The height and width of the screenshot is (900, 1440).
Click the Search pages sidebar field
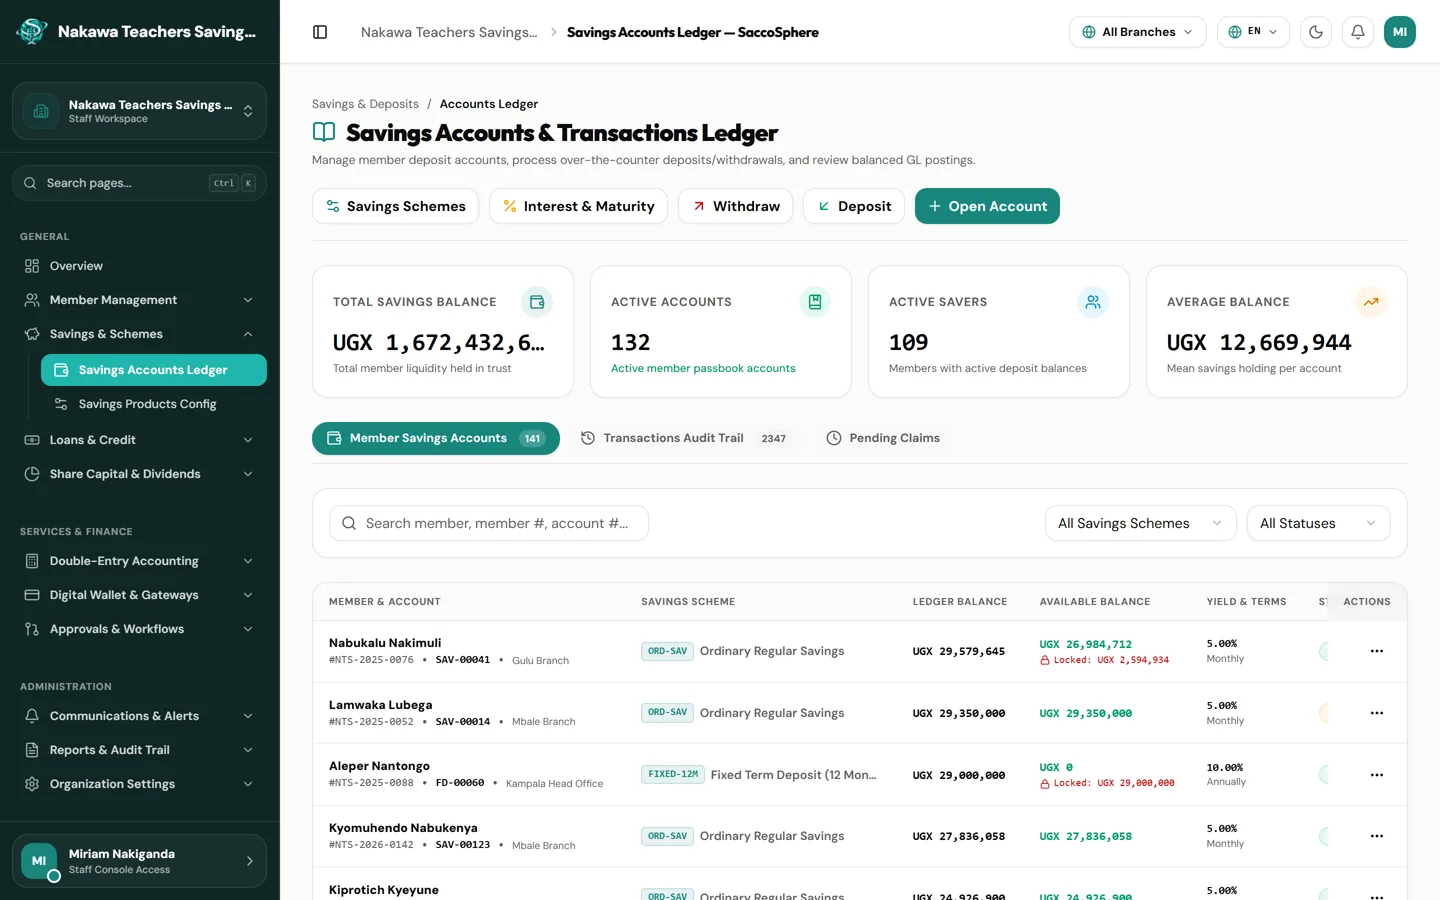tap(139, 183)
